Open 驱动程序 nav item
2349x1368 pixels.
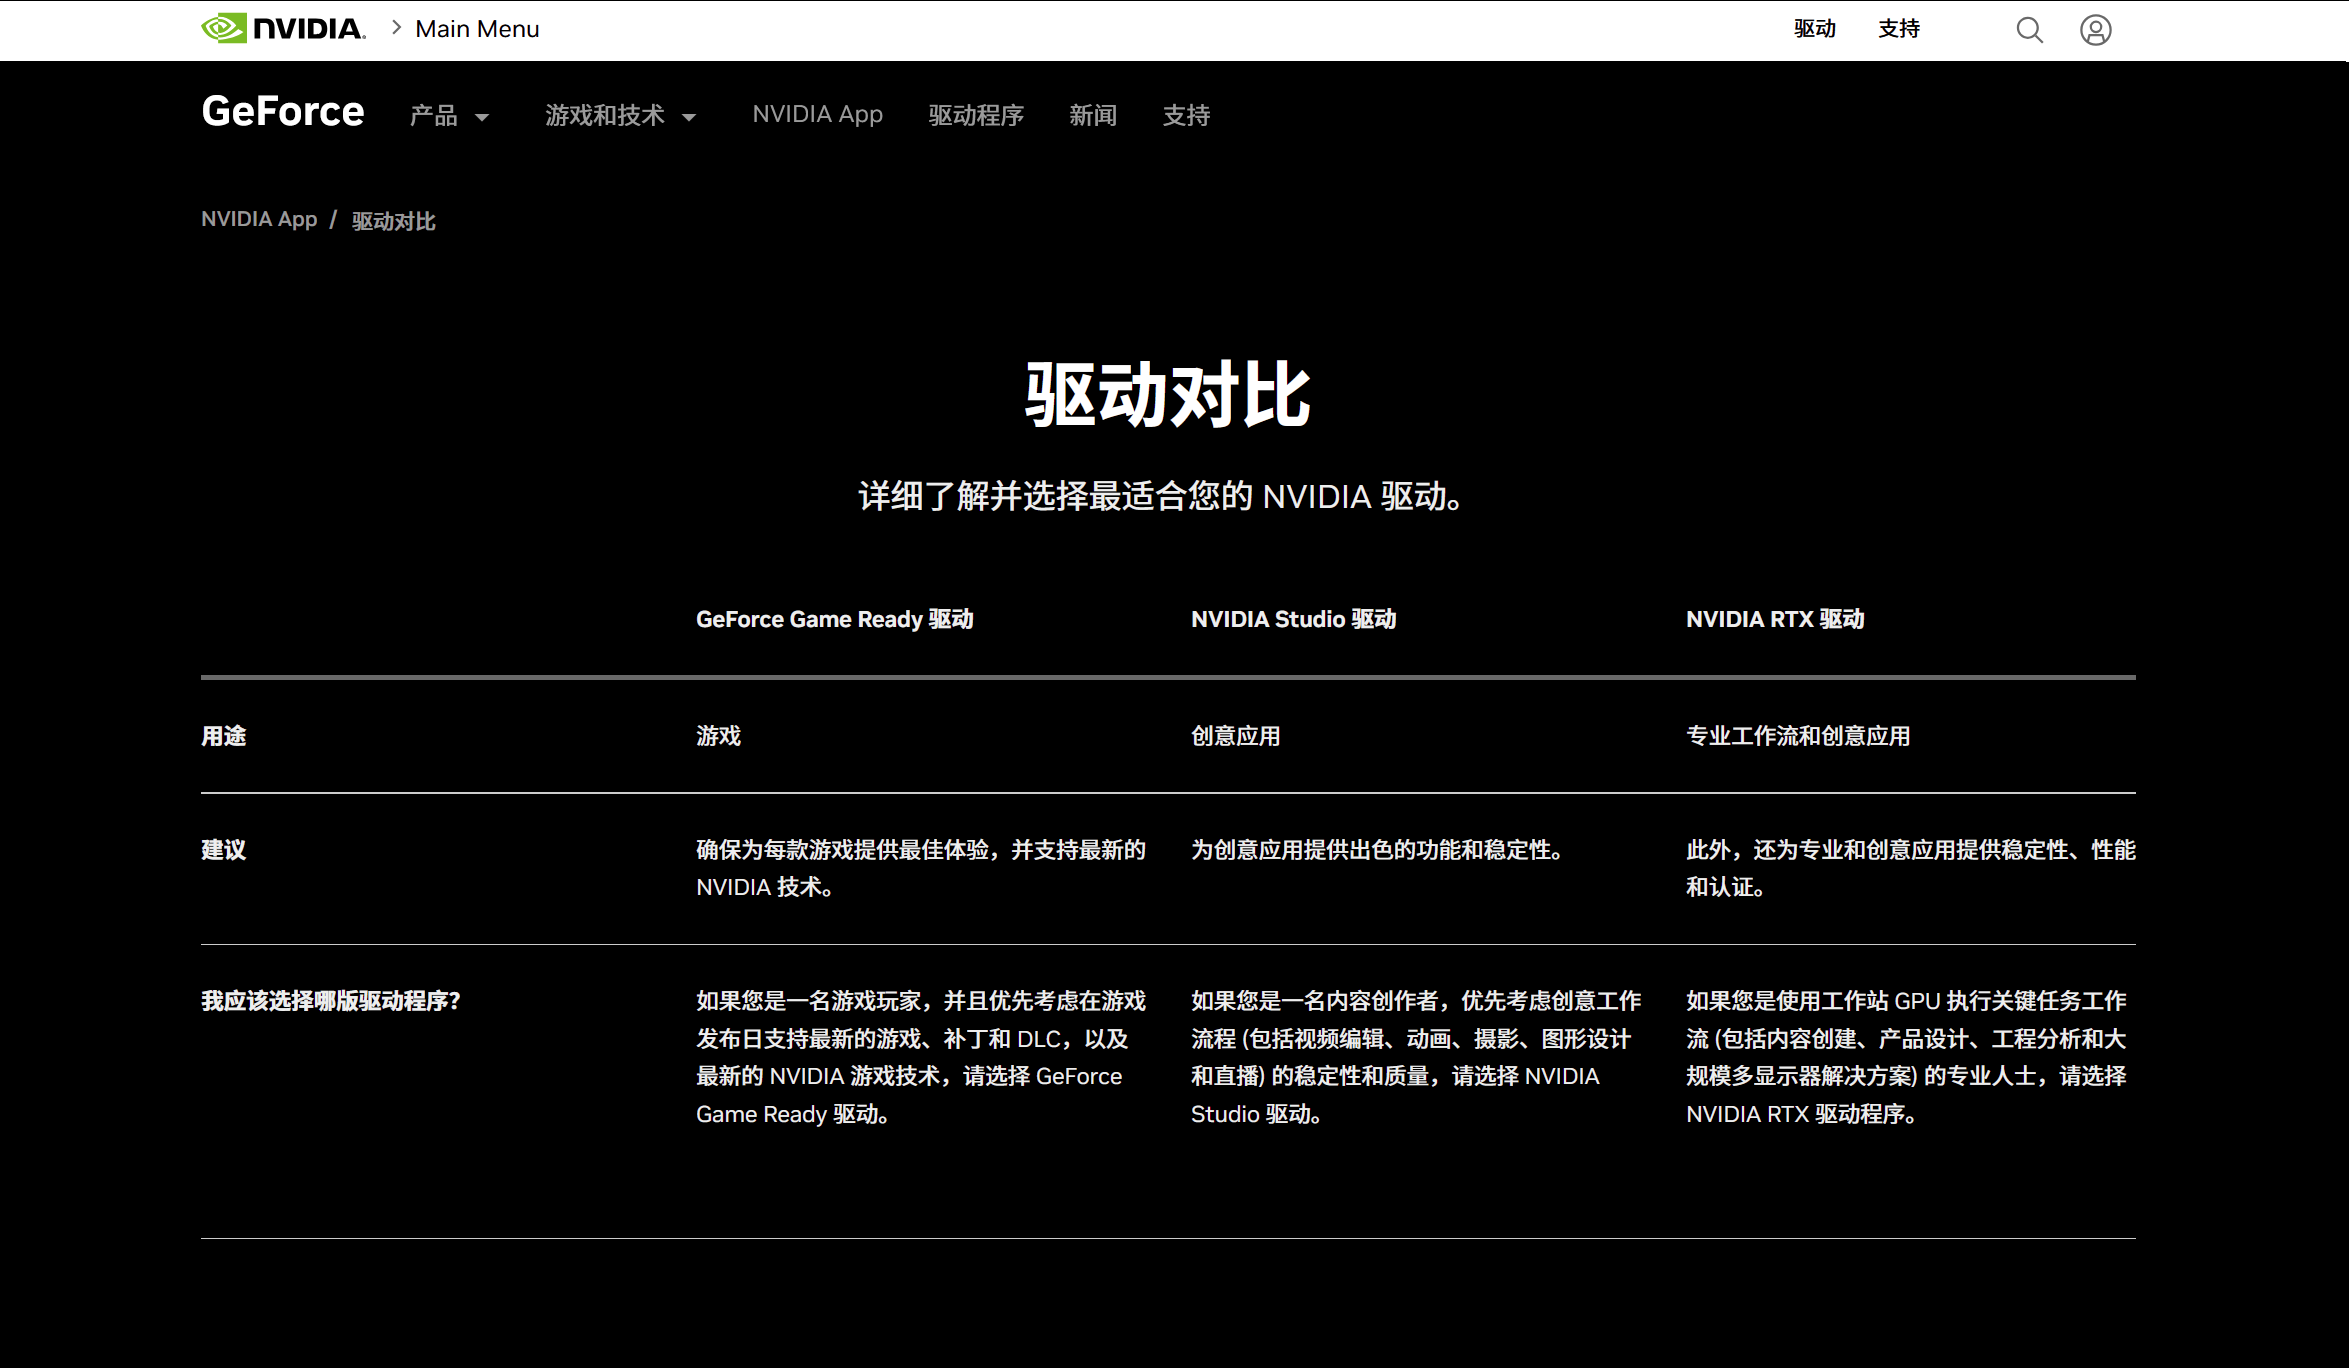[x=976, y=116]
